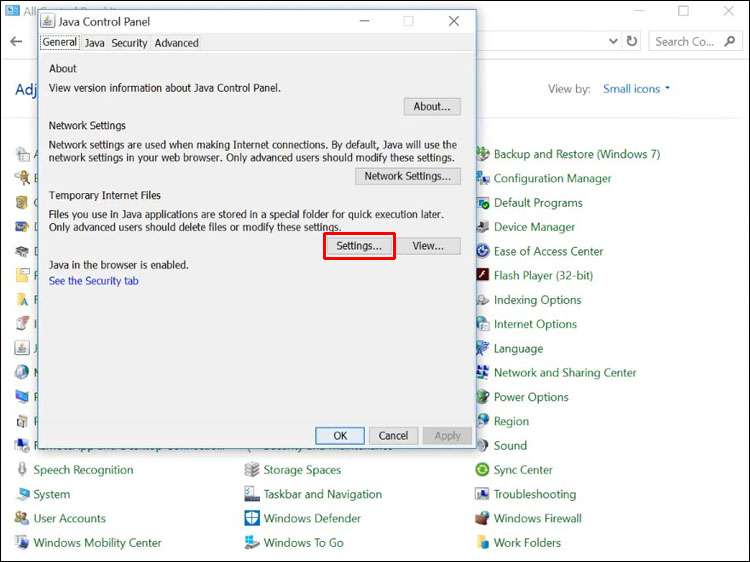Open Windows Mobility Center icon

[22, 542]
